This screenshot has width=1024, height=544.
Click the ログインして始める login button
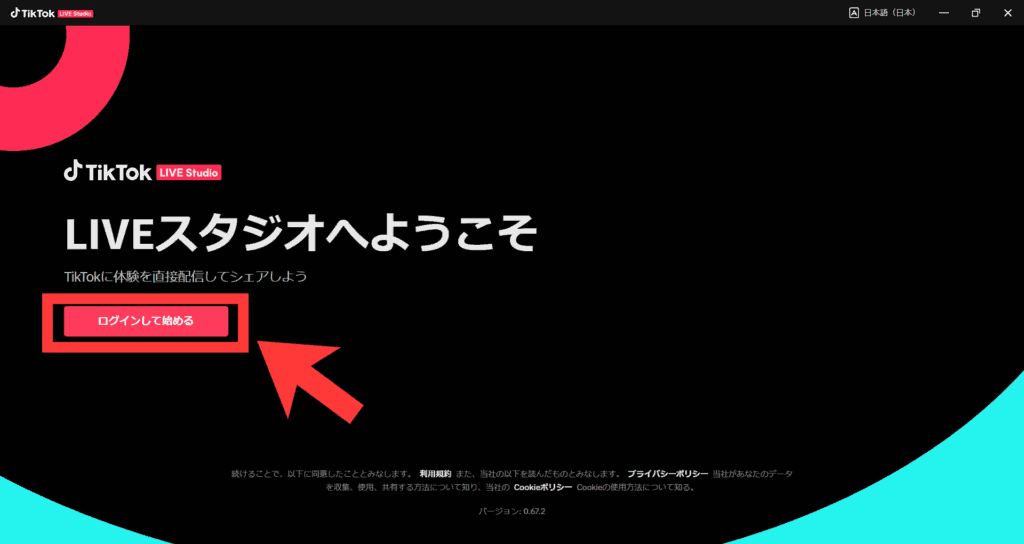(x=146, y=321)
